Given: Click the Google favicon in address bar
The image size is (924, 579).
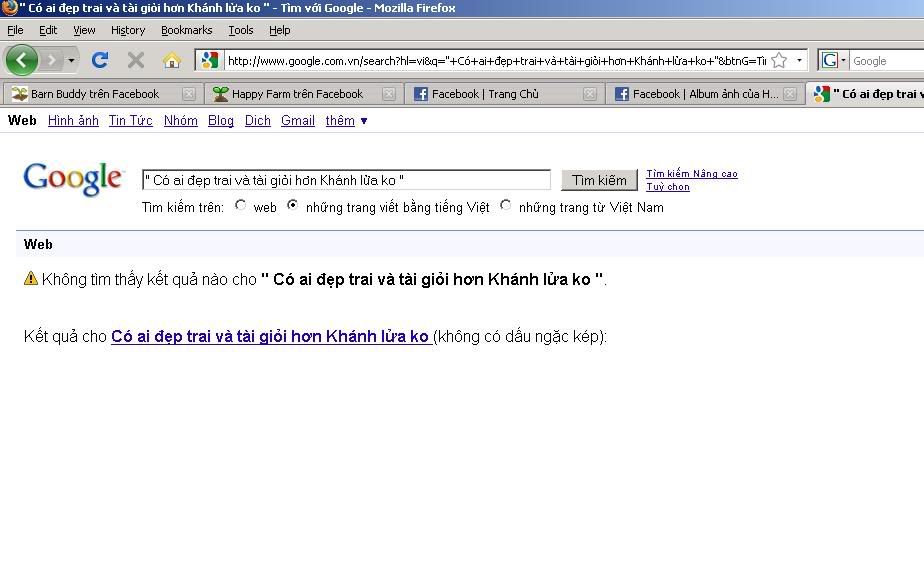Looking at the screenshot, I should click(210, 60).
